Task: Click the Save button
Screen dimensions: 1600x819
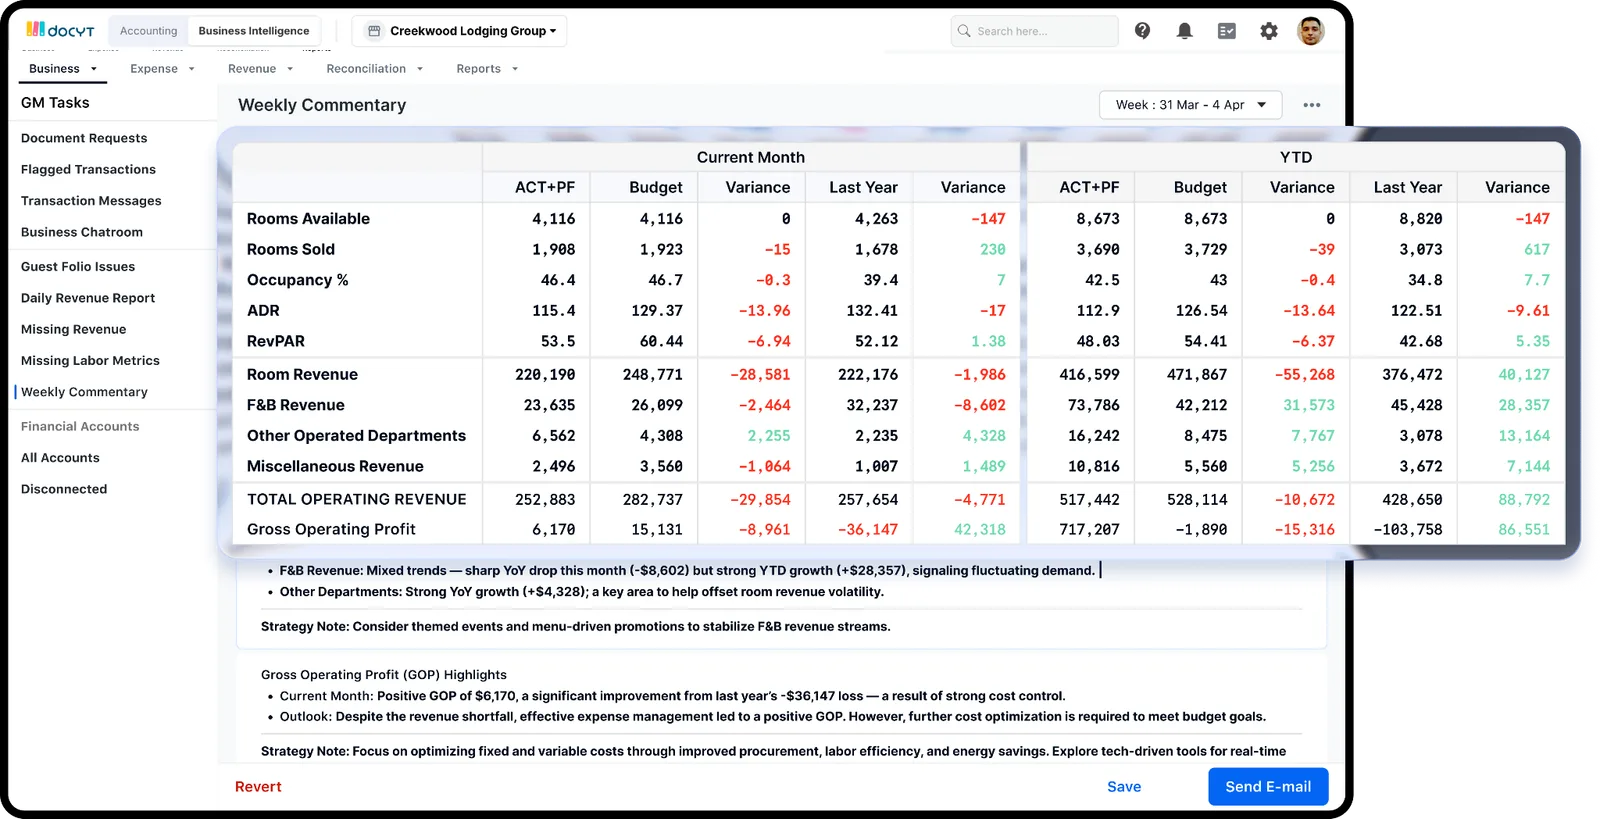Action: click(1124, 787)
